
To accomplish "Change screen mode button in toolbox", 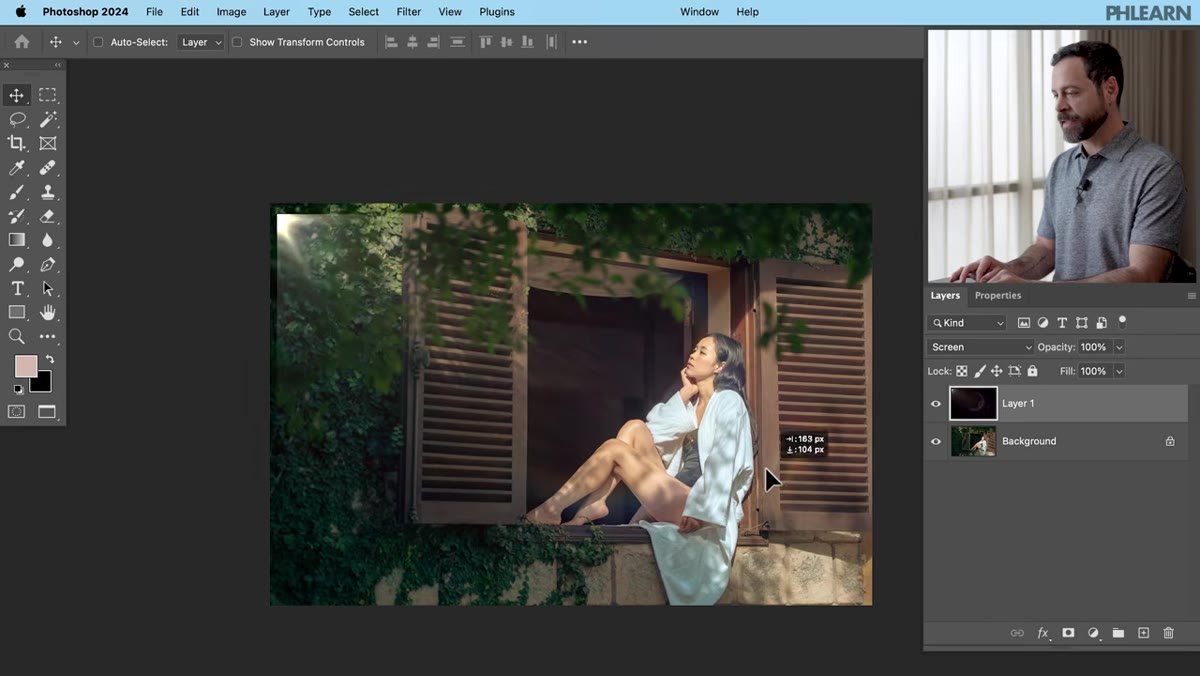I will (47, 411).
